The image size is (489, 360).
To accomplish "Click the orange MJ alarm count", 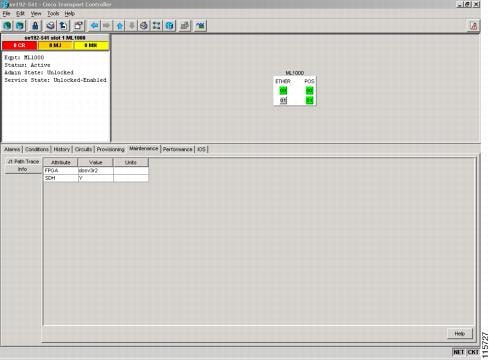I will point(55,45).
